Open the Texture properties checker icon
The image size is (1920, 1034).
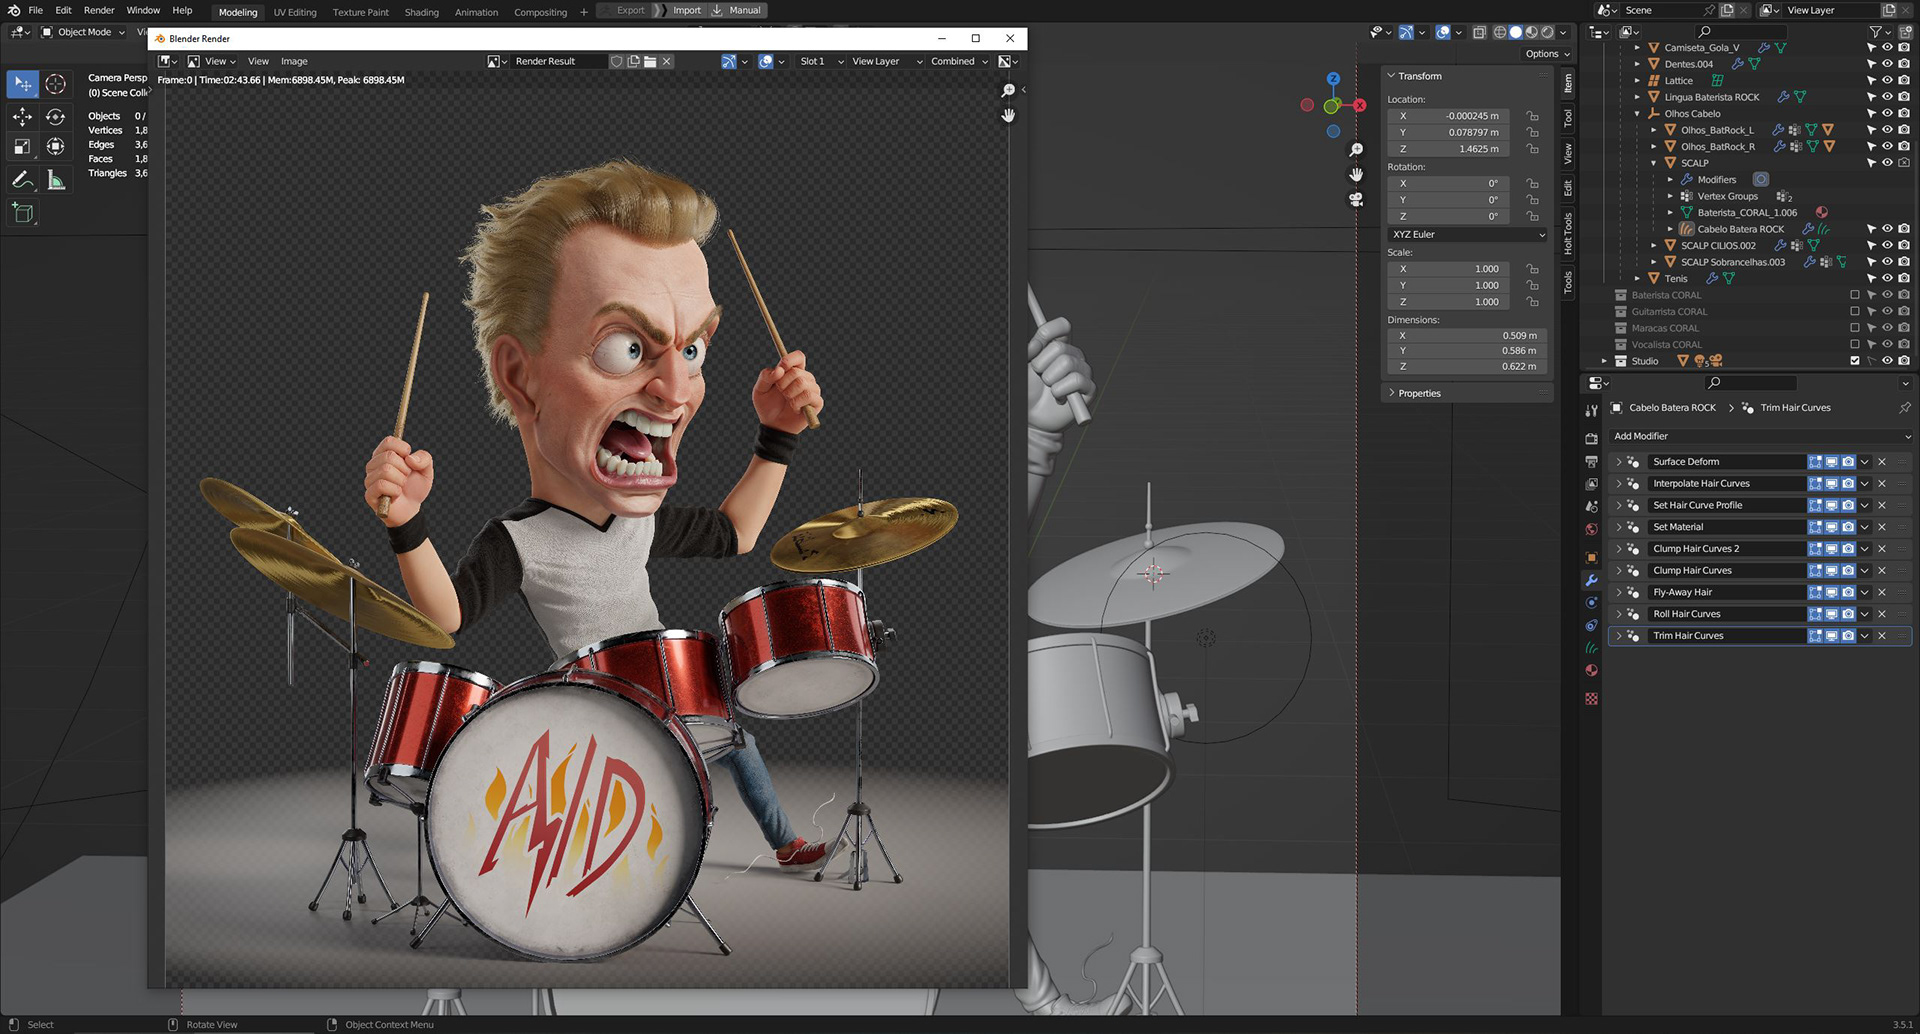click(1591, 699)
